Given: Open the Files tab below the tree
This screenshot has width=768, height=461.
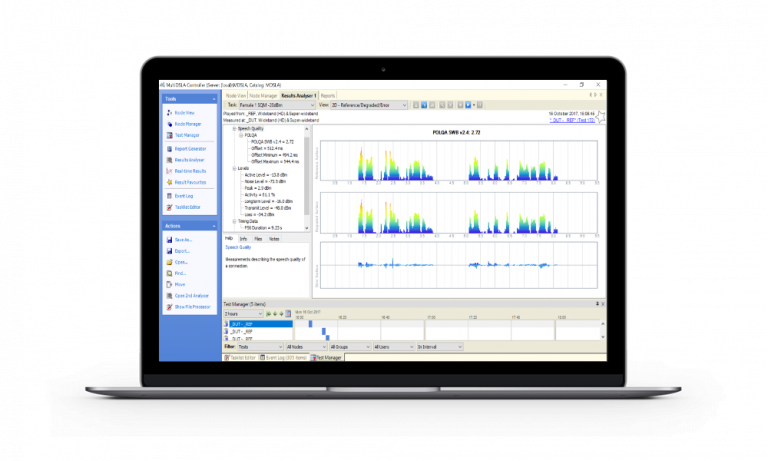Looking at the screenshot, I should [258, 239].
